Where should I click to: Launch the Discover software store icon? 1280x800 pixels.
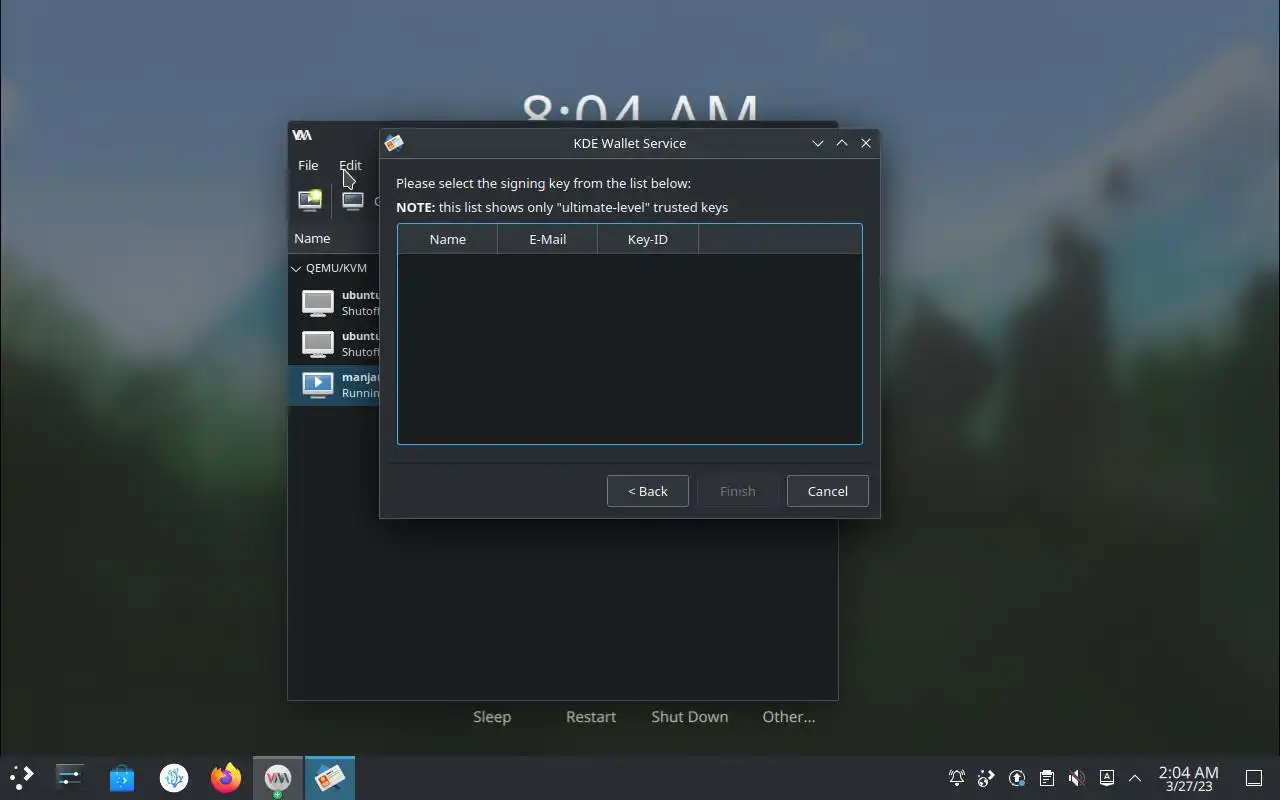point(122,777)
